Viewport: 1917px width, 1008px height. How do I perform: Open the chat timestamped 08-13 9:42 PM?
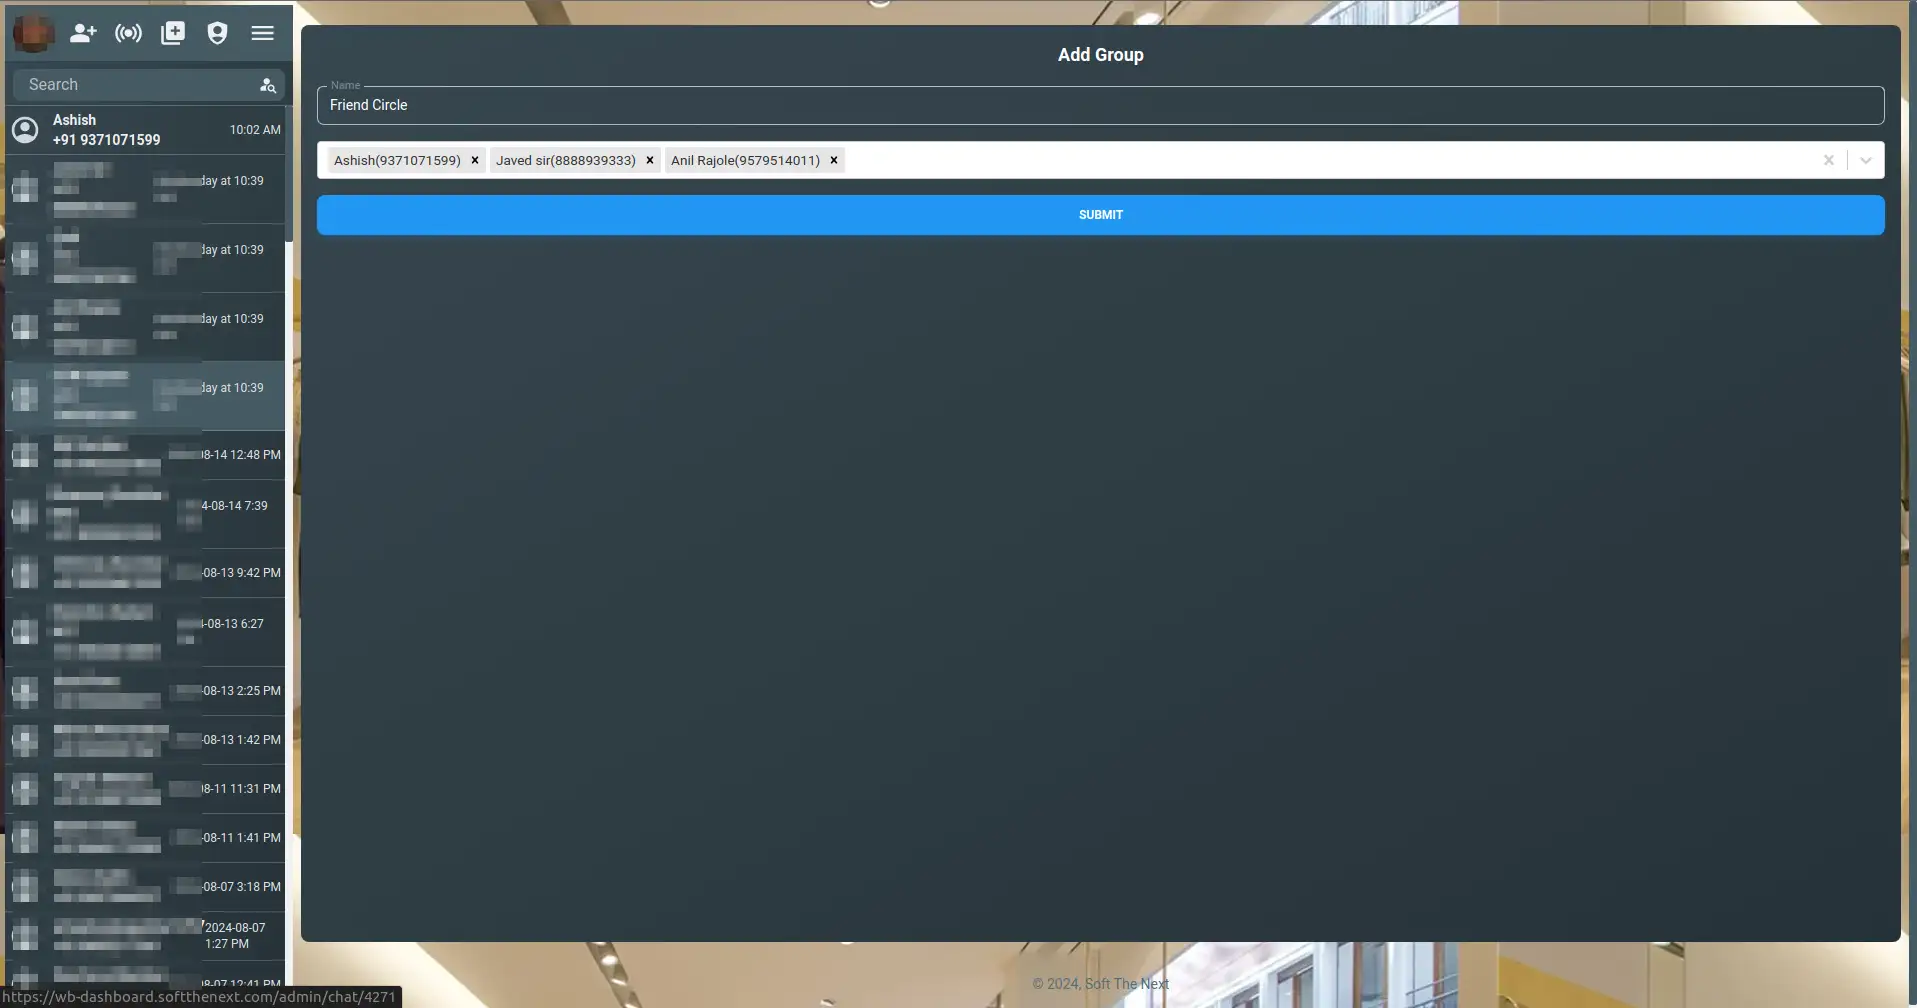pyautogui.click(x=145, y=573)
